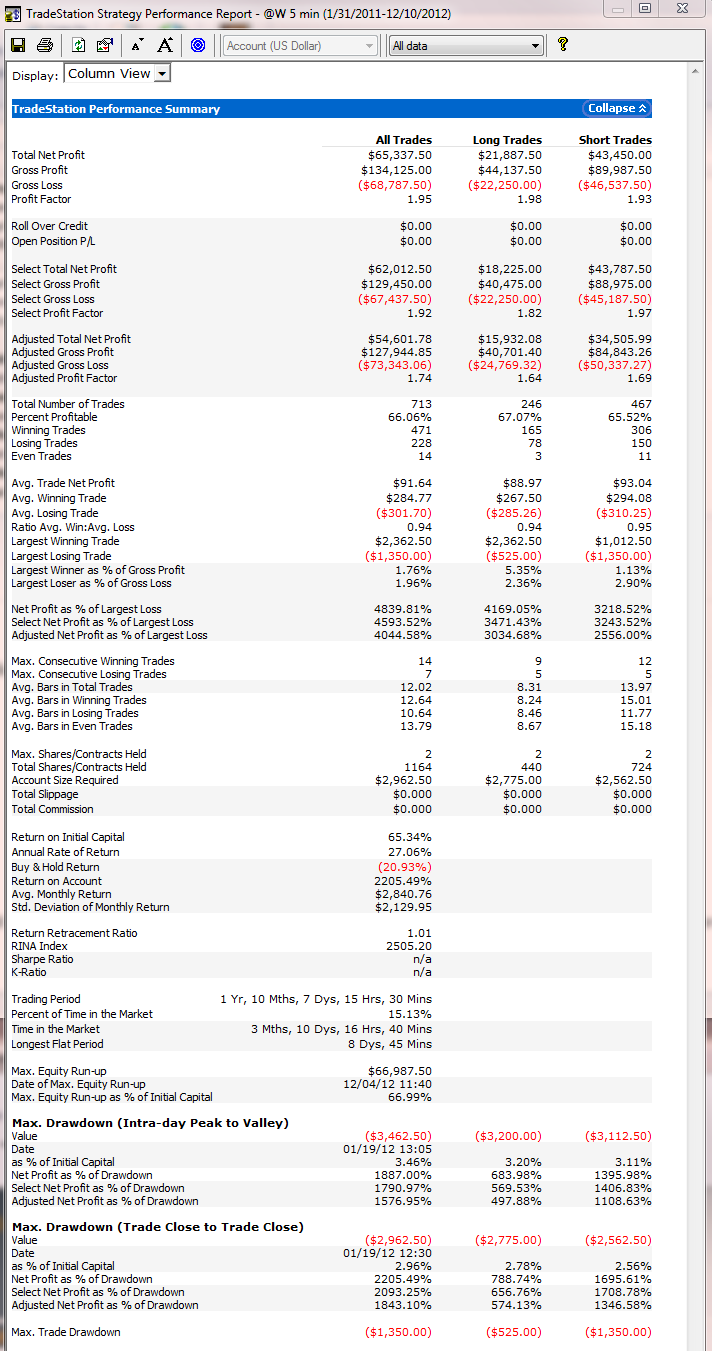The width and height of the screenshot is (712, 1351).
Task: Click the Largest Winning Trade label
Action: point(65,541)
